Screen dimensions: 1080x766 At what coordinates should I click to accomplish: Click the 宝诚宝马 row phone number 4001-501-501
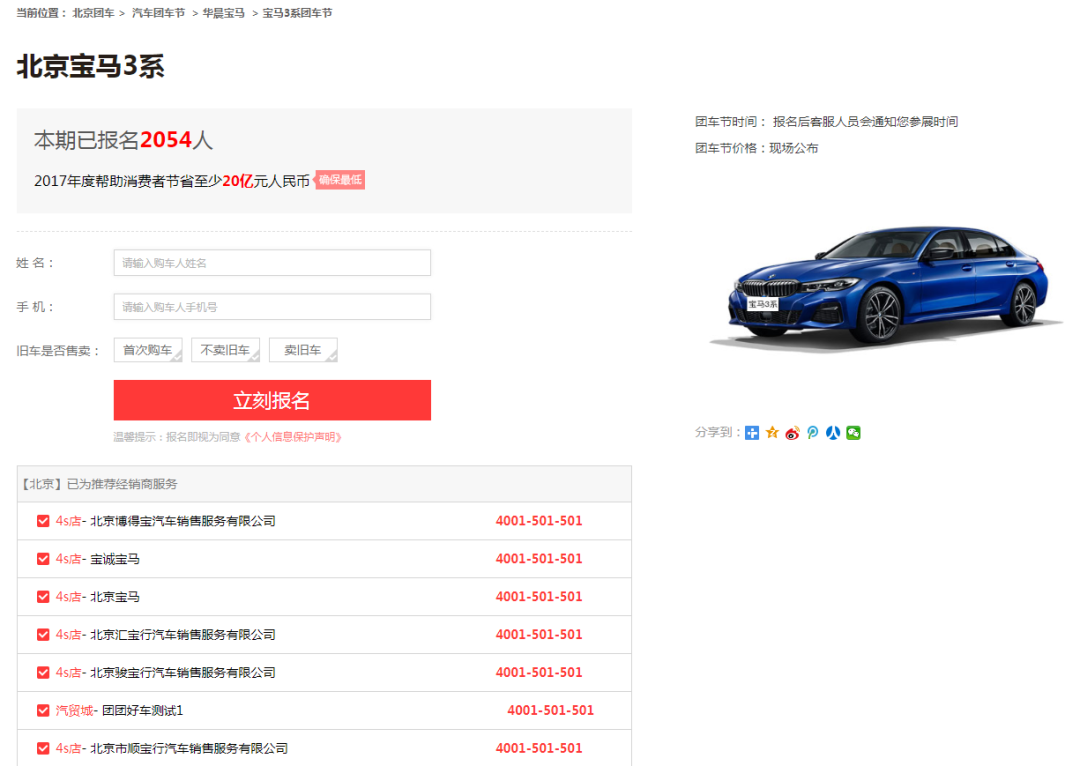click(539, 559)
